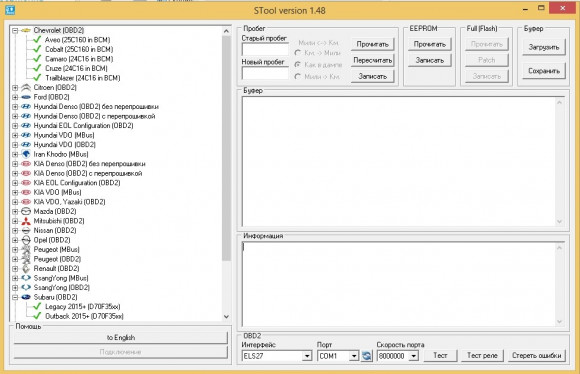Click the Тест button
The image size is (580, 374).
(x=440, y=356)
